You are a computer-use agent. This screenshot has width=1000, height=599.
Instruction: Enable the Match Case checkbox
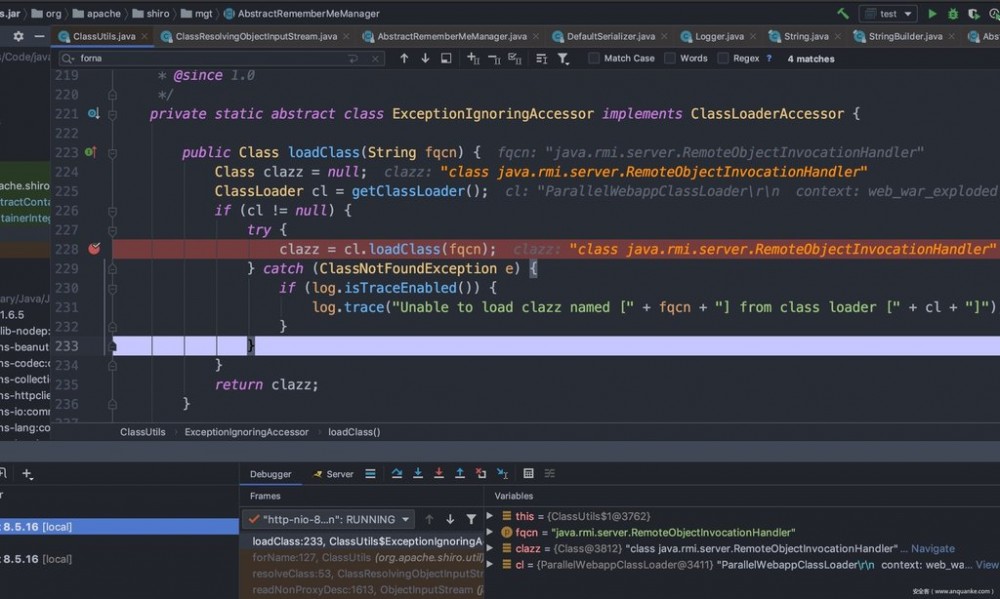[594, 59]
